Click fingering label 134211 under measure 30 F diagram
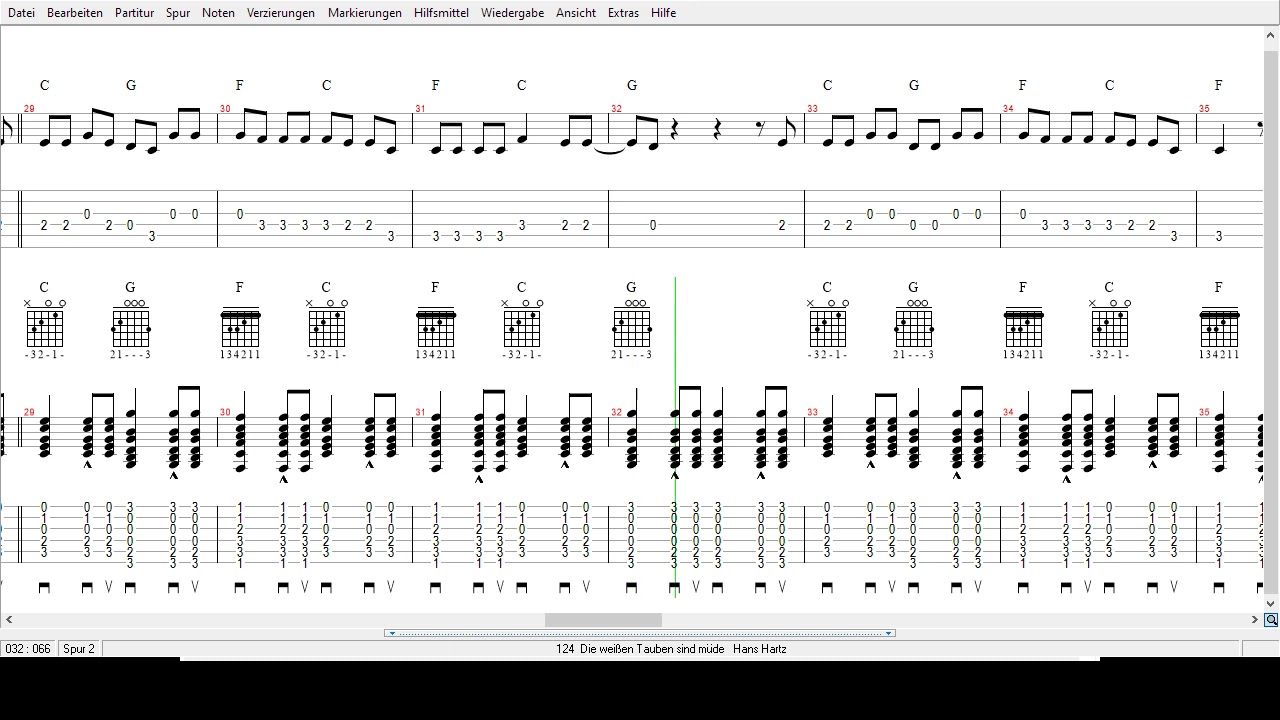This screenshot has width=1280, height=720. (x=240, y=355)
